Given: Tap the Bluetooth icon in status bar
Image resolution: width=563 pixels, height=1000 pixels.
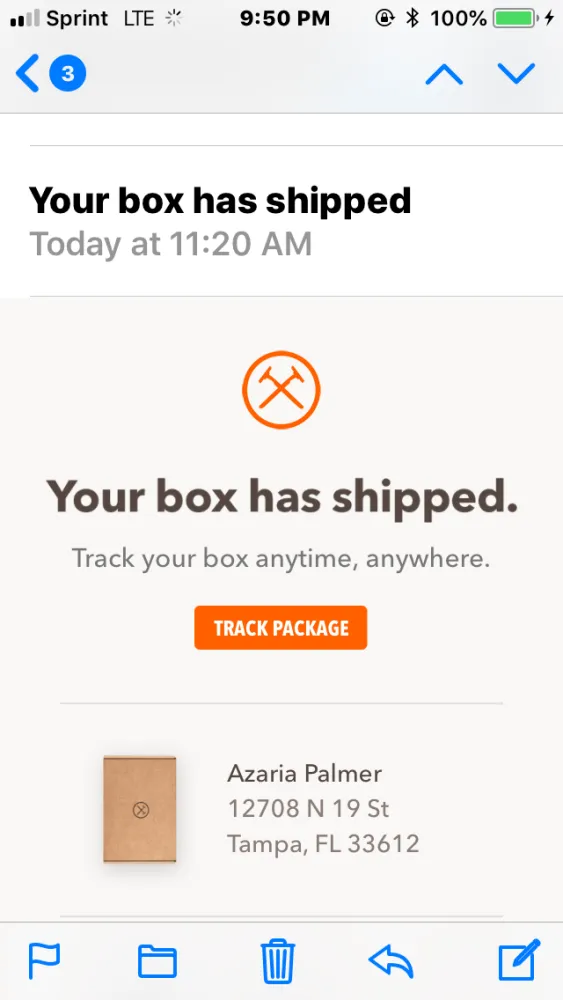Looking at the screenshot, I should pyautogui.click(x=413, y=19).
